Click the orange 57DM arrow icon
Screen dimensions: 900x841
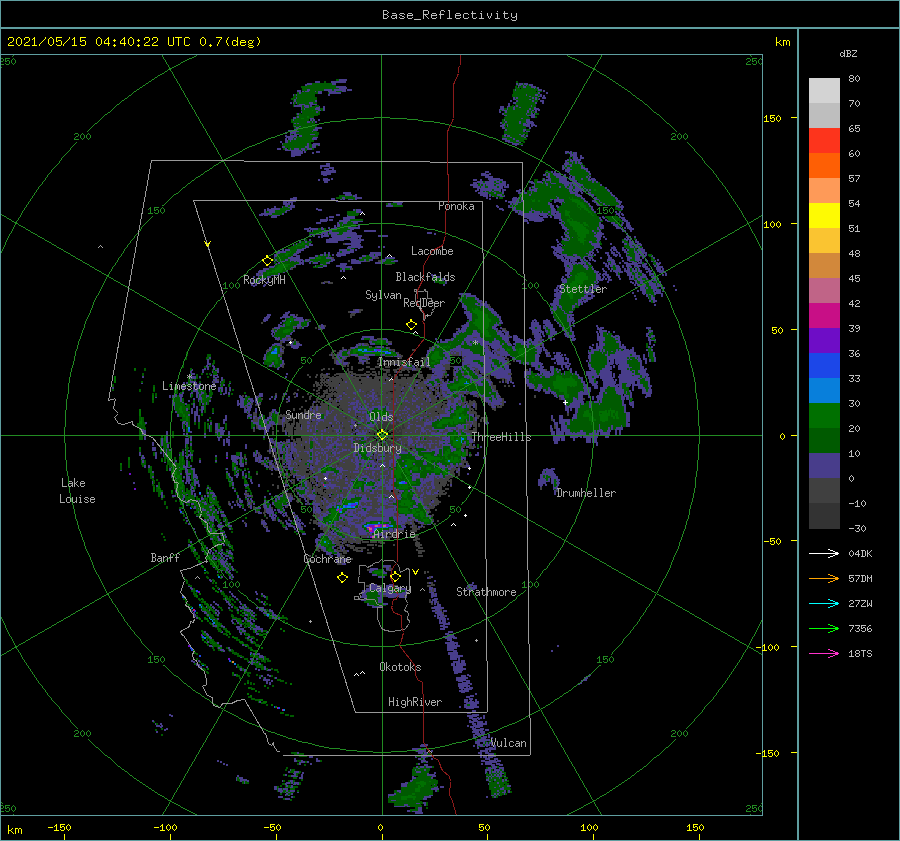pos(824,579)
